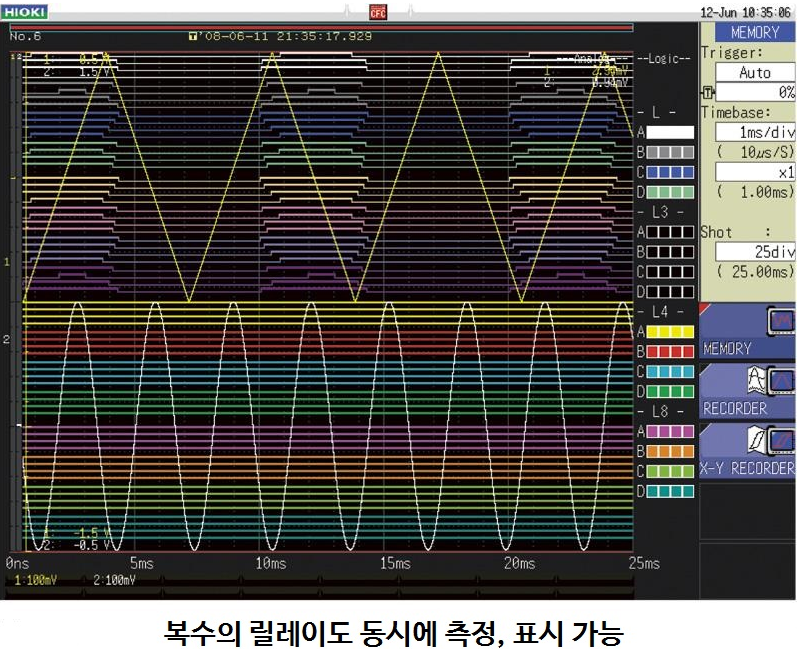
Task: Select logic channel L B gray swatch
Action: (670, 152)
